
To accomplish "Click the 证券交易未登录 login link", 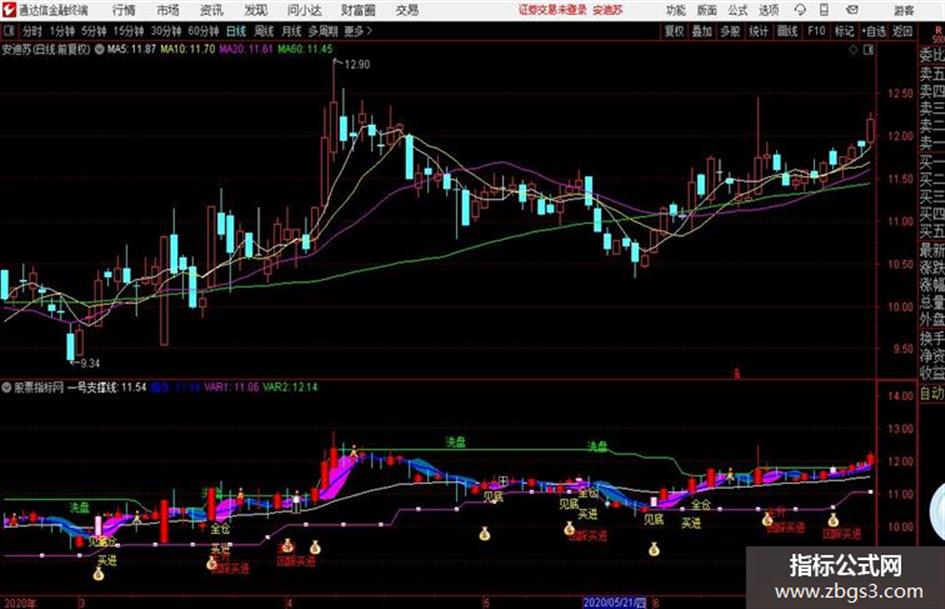I will 552,10.
